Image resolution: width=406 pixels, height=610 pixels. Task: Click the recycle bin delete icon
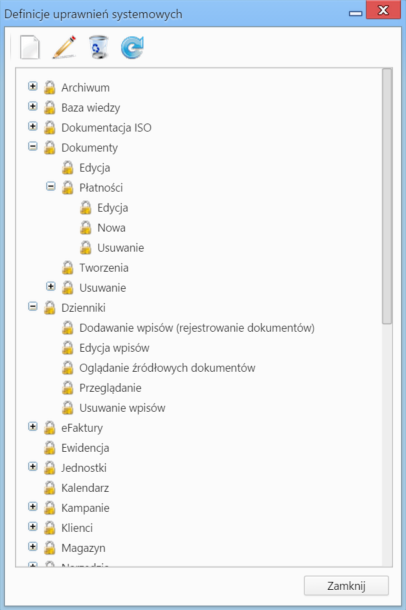(98, 47)
